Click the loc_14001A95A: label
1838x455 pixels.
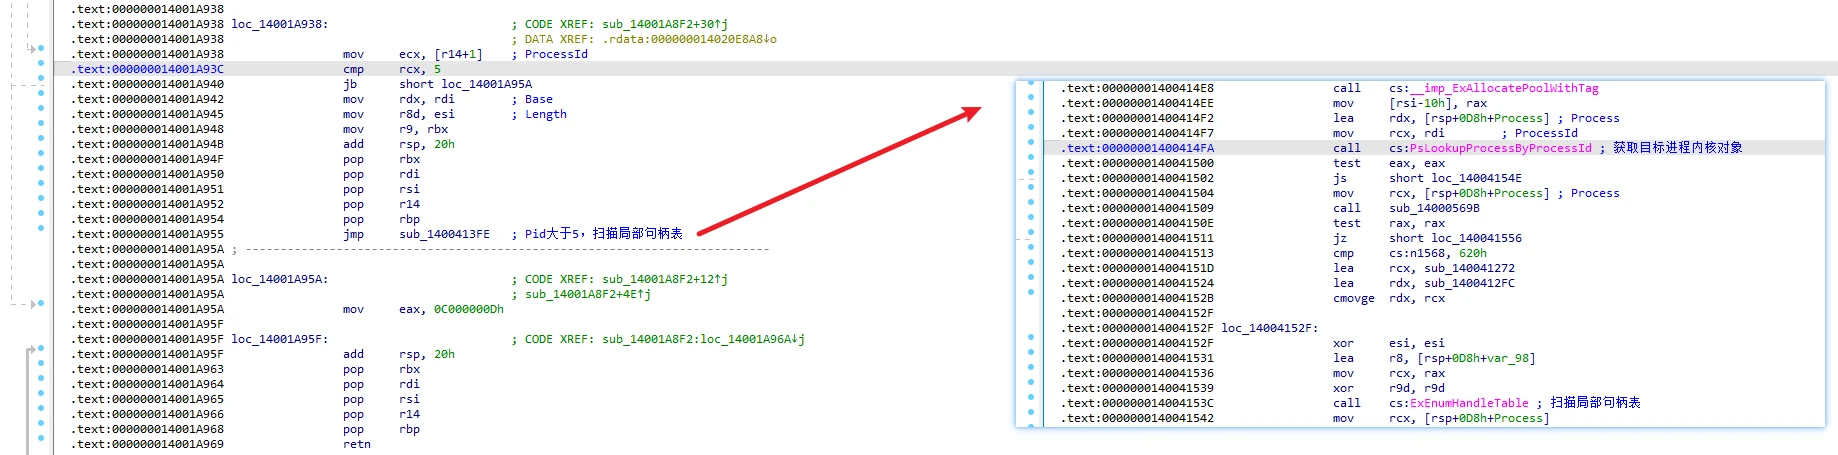pos(280,279)
